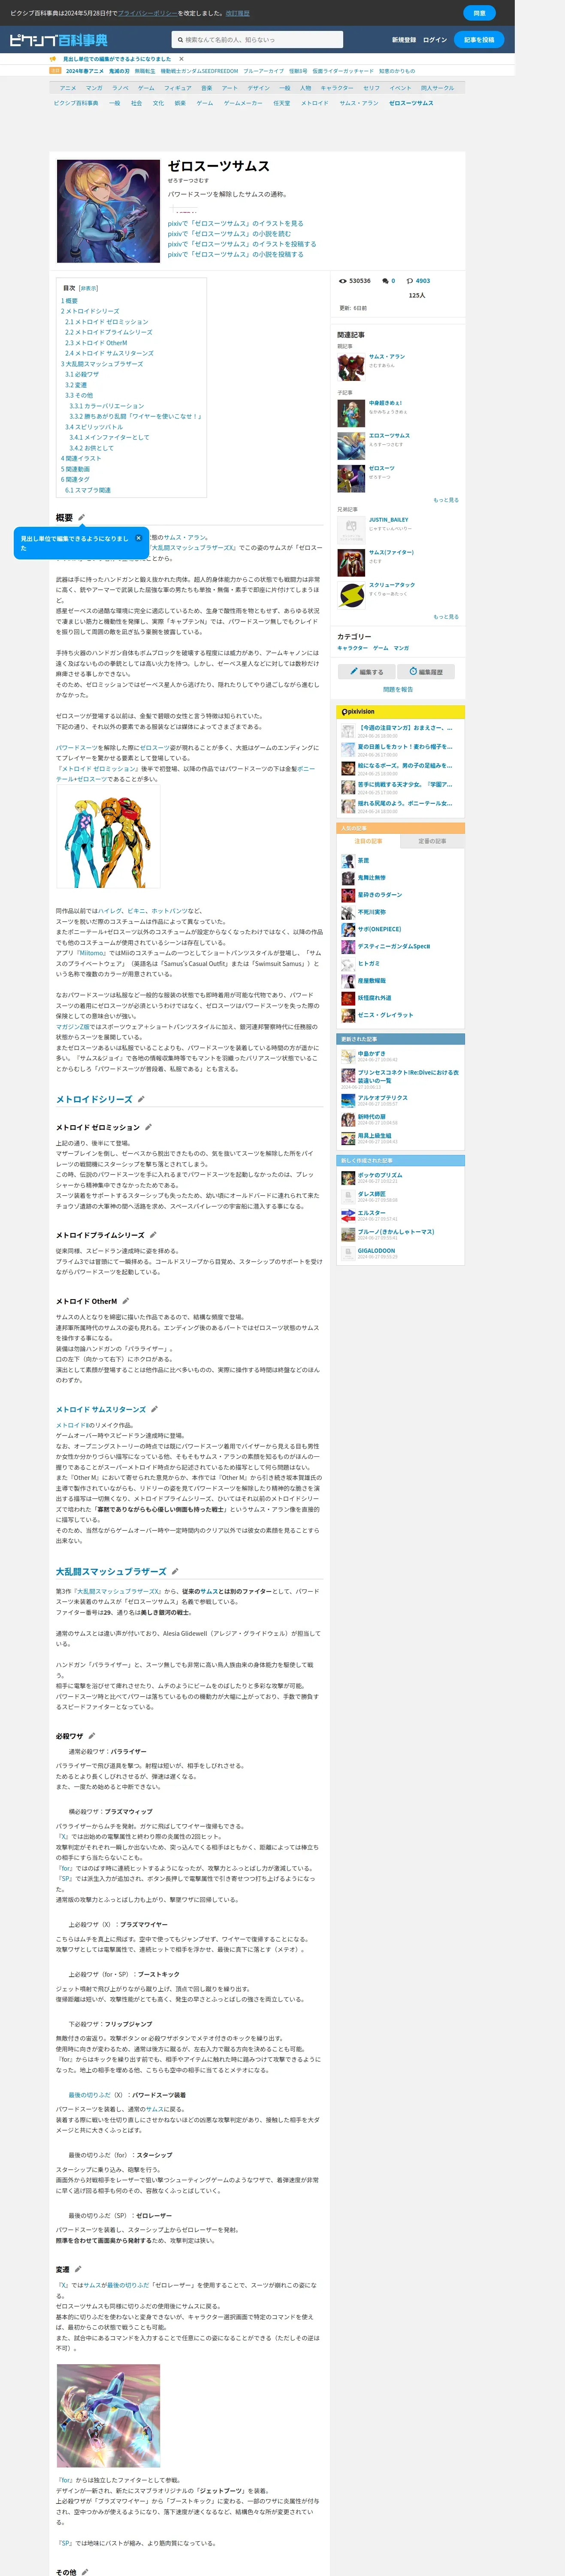Click pencil icon beside 必殺ワザ heading
Image resolution: width=565 pixels, height=2576 pixels.
click(x=92, y=1736)
